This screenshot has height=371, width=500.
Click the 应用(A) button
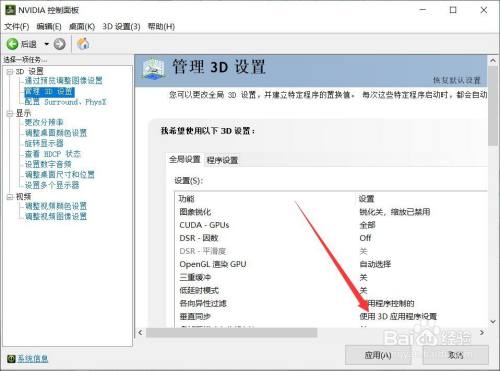378,355
